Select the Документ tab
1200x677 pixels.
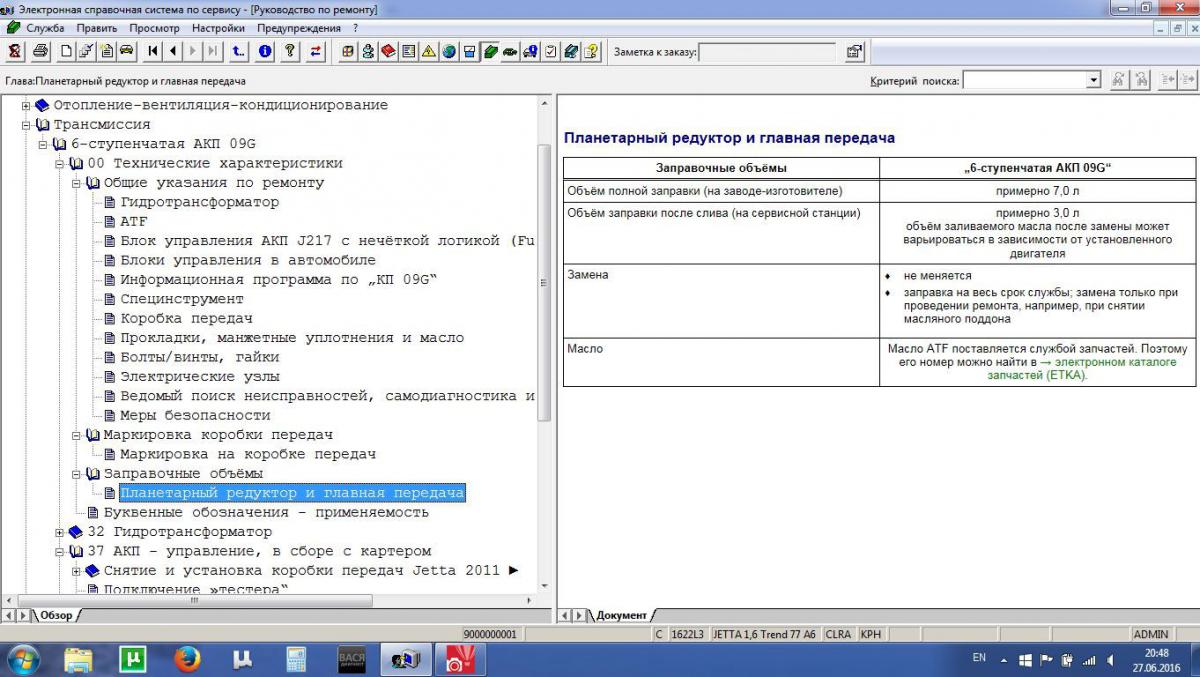pyautogui.click(x=622, y=615)
